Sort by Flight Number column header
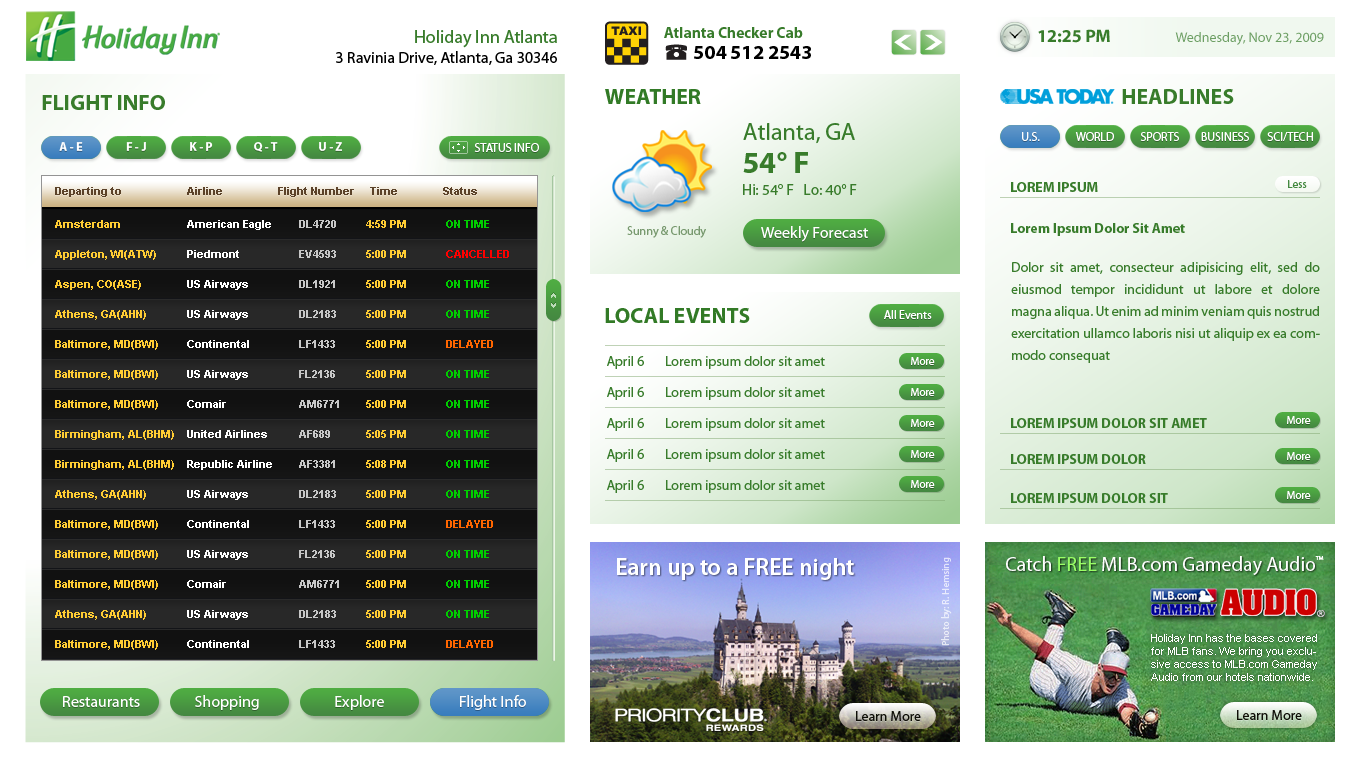 click(316, 191)
